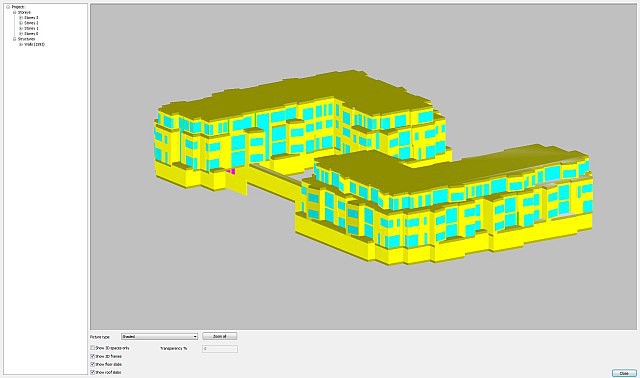Click the Close button
Screen dimensions: 640x378
click(x=624, y=373)
